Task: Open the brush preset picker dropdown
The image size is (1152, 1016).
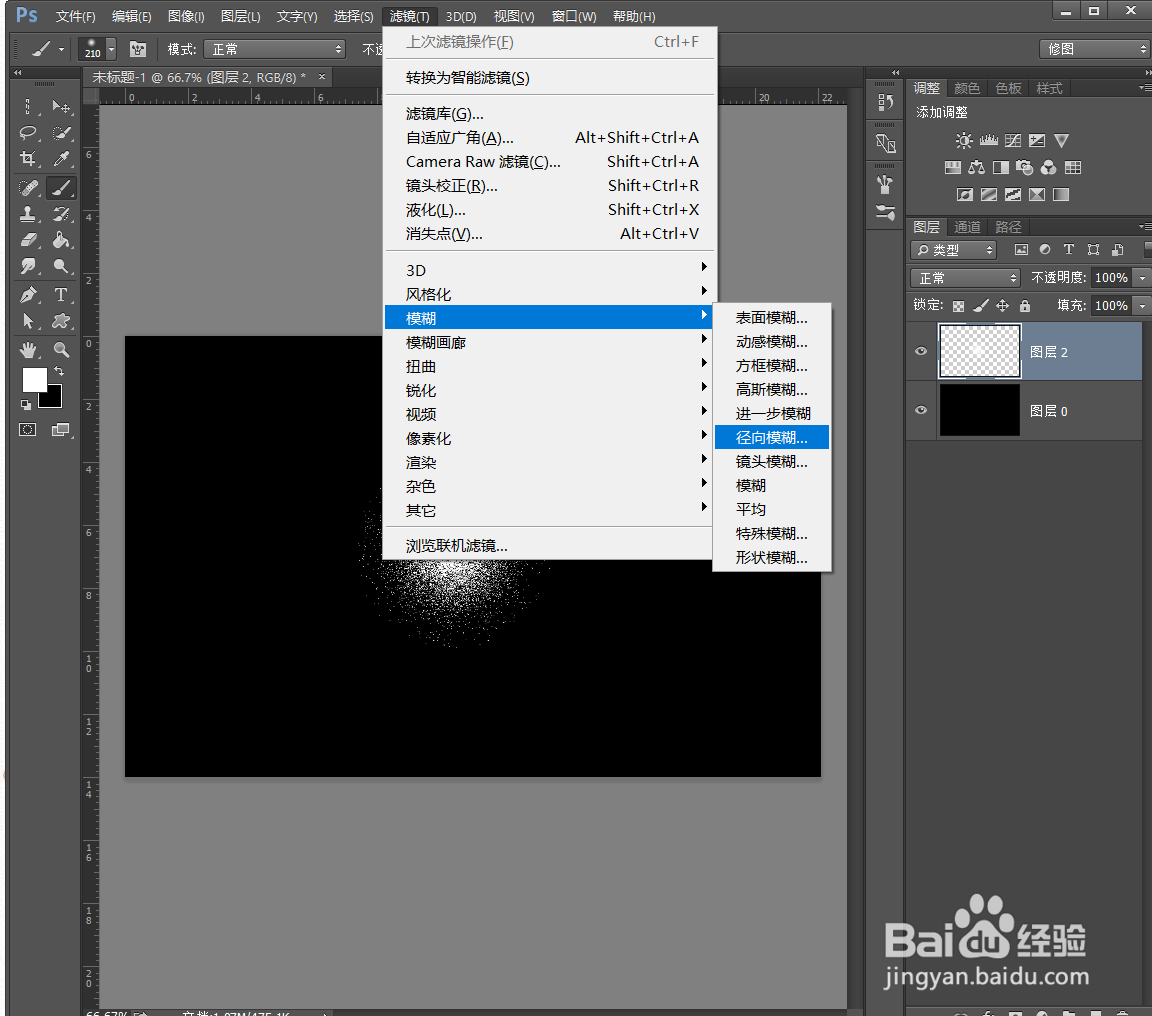Action: pyautogui.click(x=111, y=49)
